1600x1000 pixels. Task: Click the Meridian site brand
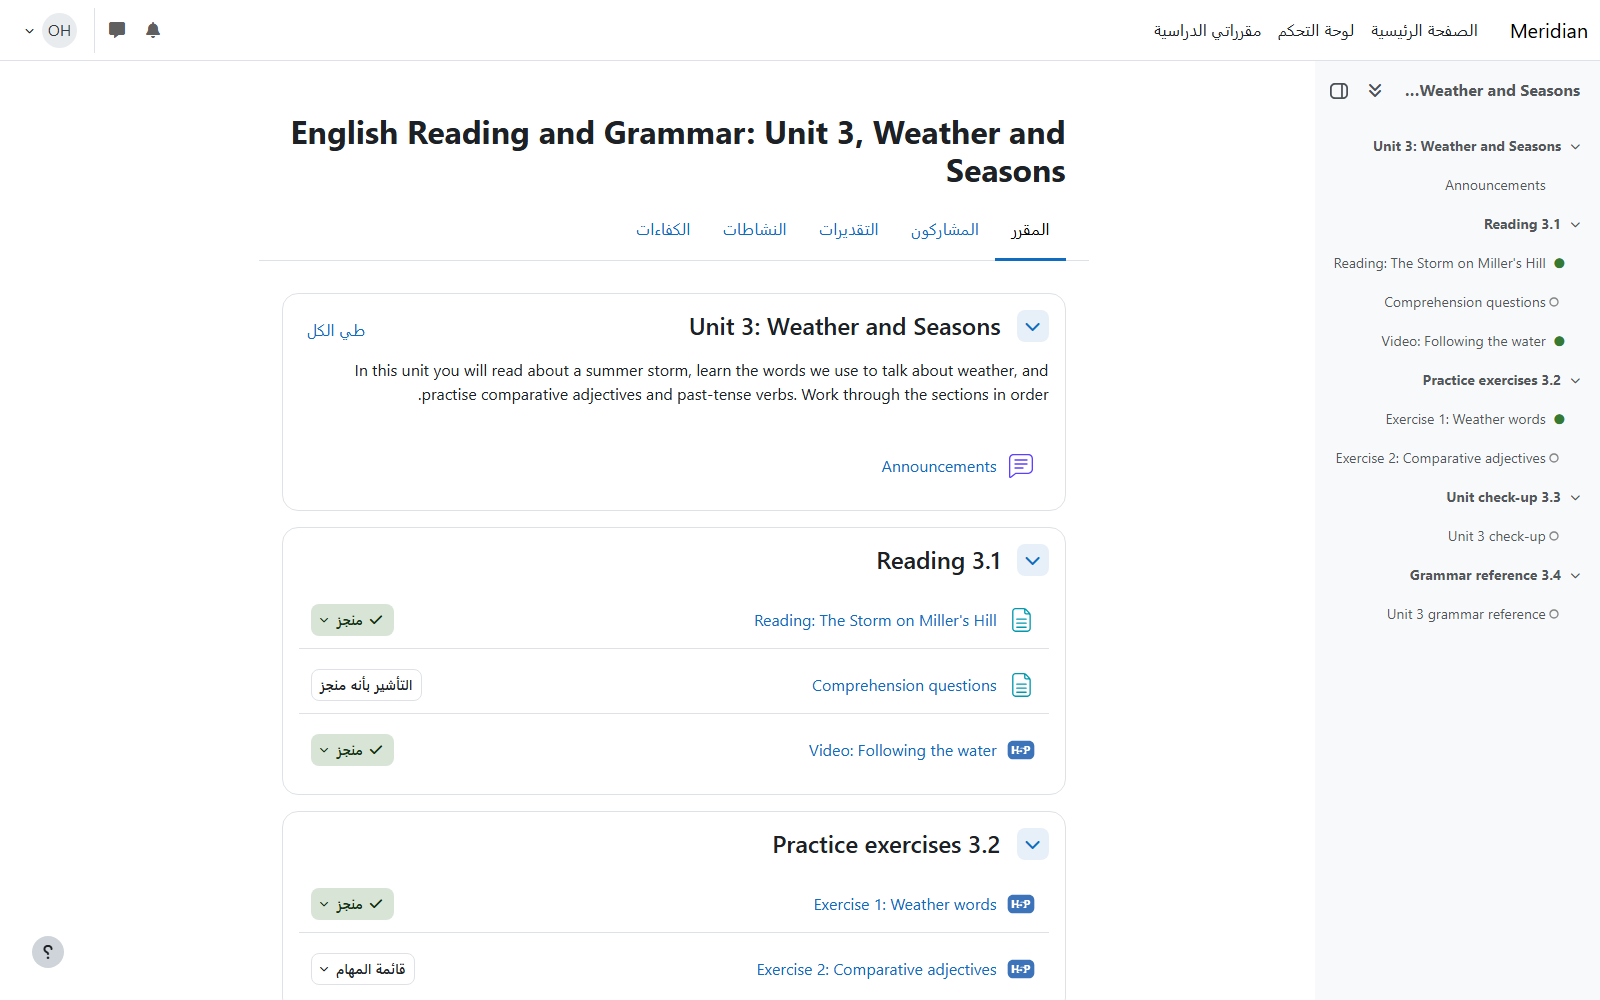point(1549,31)
